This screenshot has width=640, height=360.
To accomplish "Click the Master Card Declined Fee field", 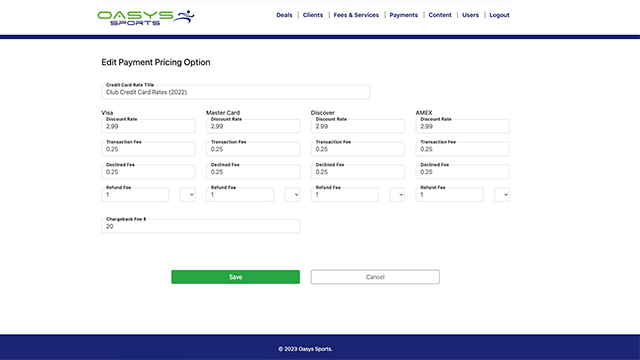I will coord(253,172).
